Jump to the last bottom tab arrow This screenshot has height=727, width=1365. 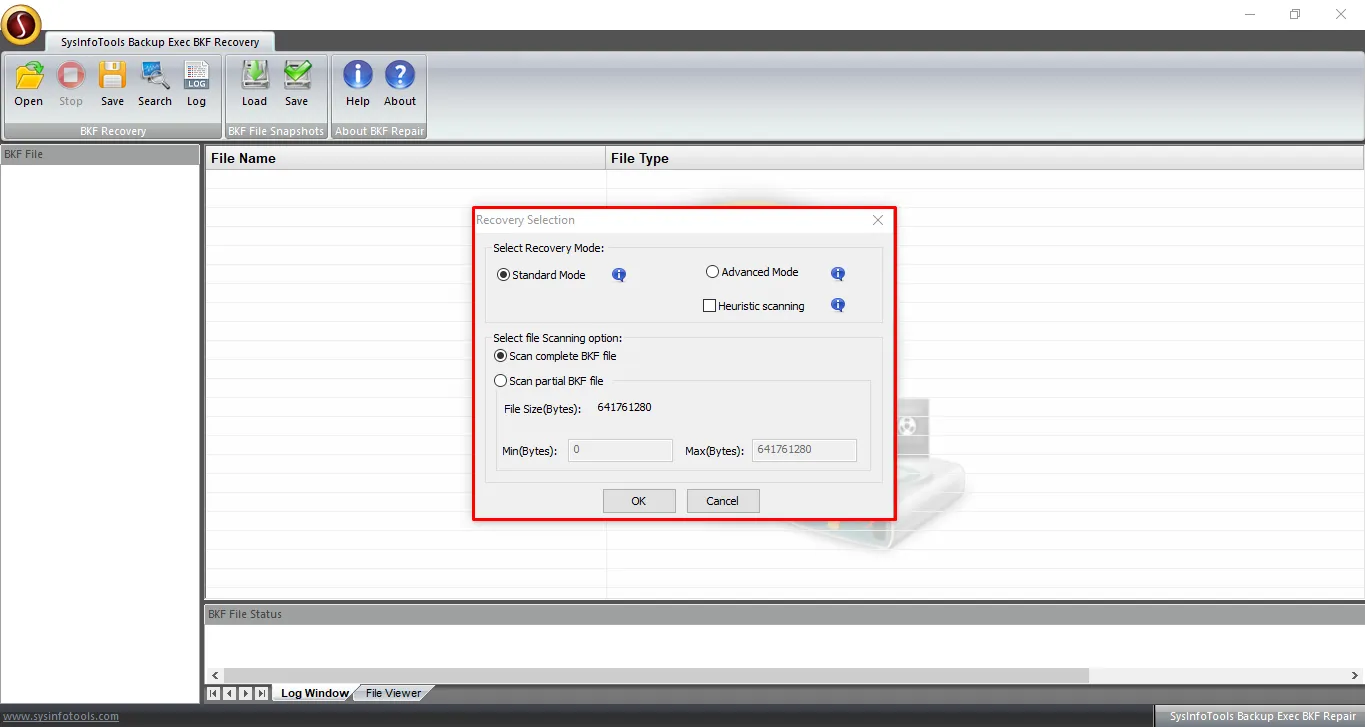pyautogui.click(x=261, y=693)
